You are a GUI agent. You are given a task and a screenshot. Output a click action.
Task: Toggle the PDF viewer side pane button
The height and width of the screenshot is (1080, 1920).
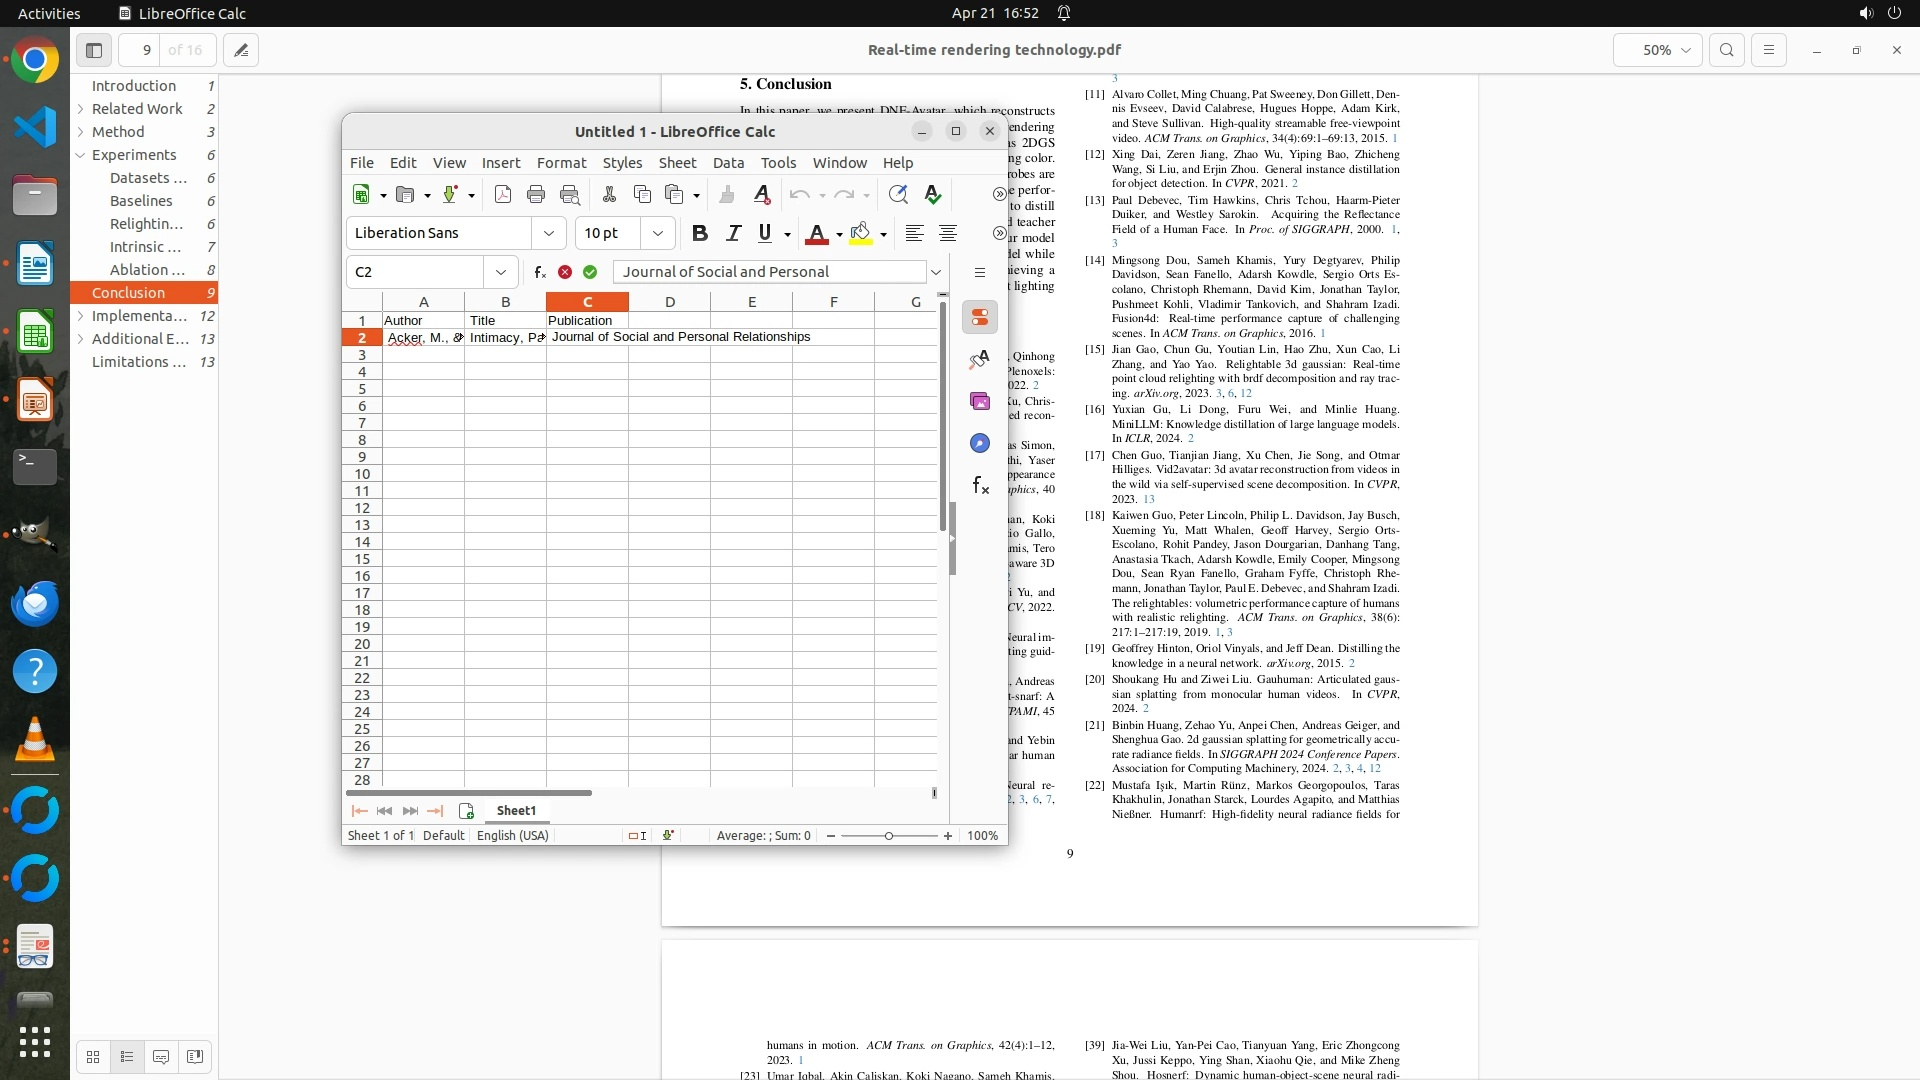pos(94,50)
